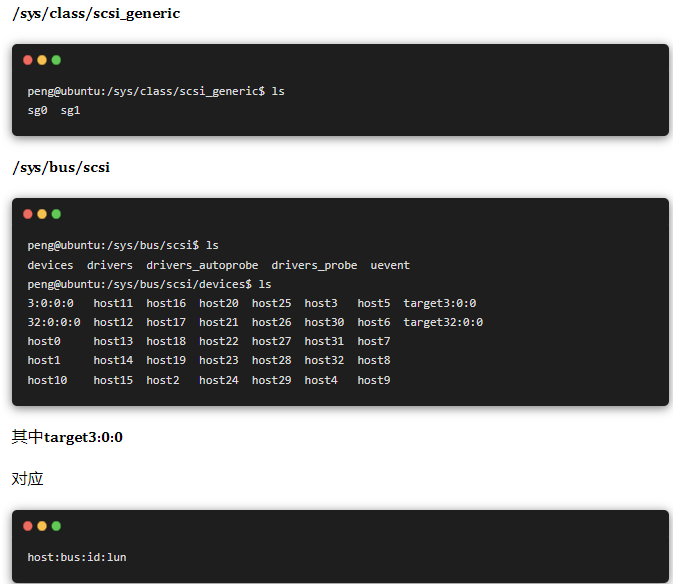Click target3:0:0 in devices listing

click(439, 303)
